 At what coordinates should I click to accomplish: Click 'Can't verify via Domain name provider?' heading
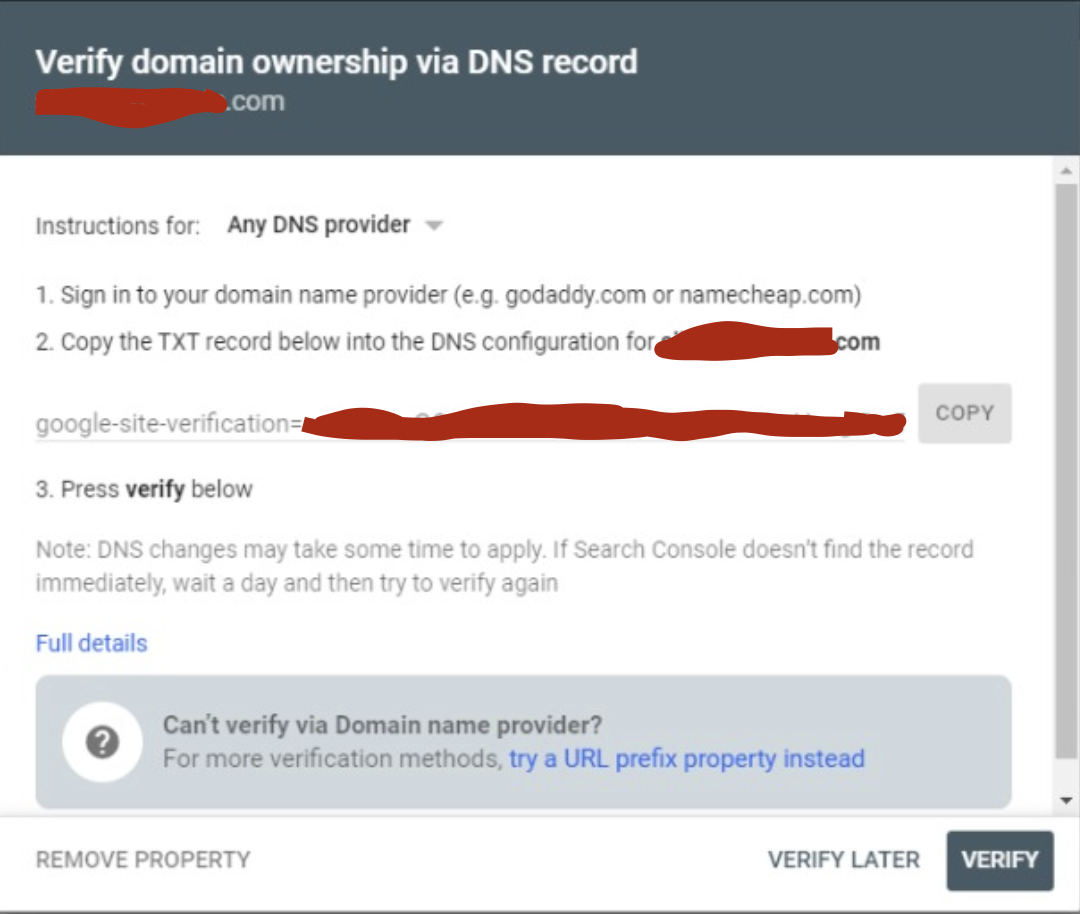click(x=382, y=725)
